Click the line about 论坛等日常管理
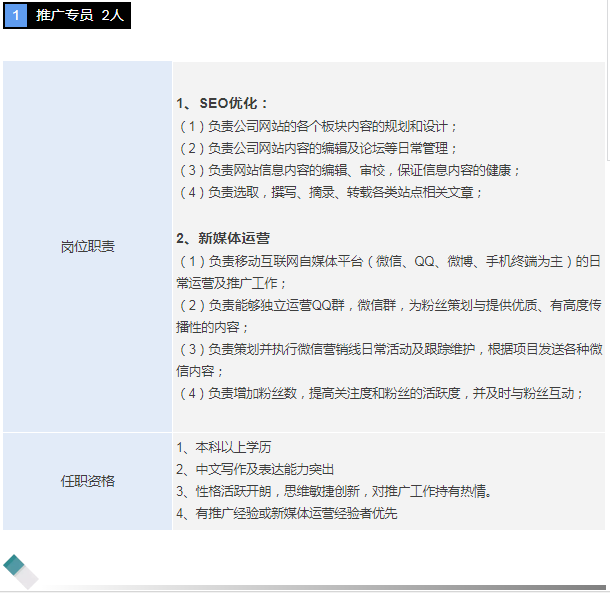 point(317,148)
